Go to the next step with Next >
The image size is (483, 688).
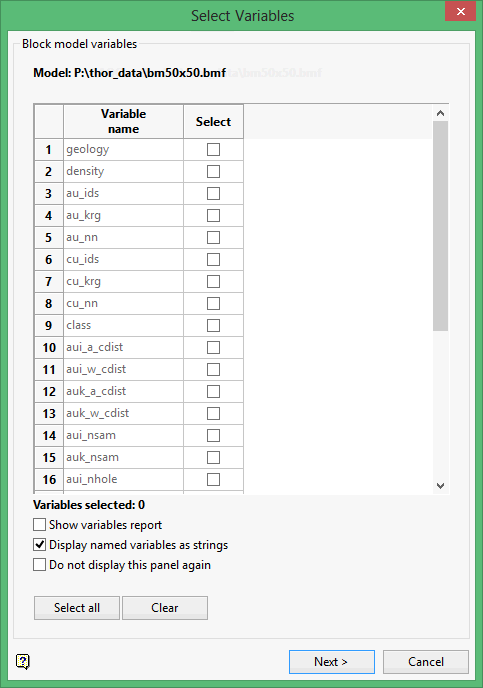pyautogui.click(x=332, y=662)
